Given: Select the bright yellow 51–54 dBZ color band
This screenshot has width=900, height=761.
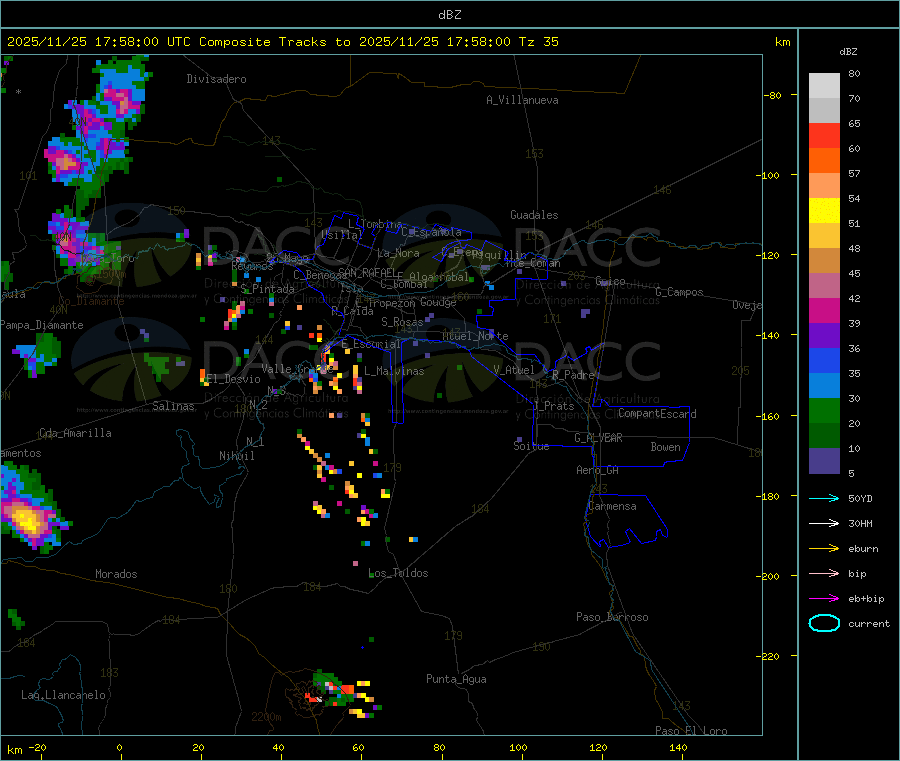Looking at the screenshot, I should (824, 211).
